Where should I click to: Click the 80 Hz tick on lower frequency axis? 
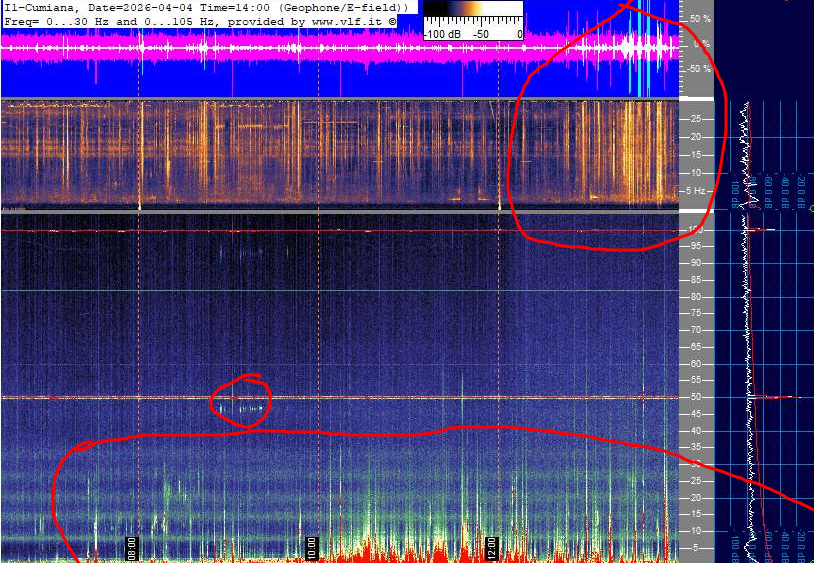click(x=696, y=297)
